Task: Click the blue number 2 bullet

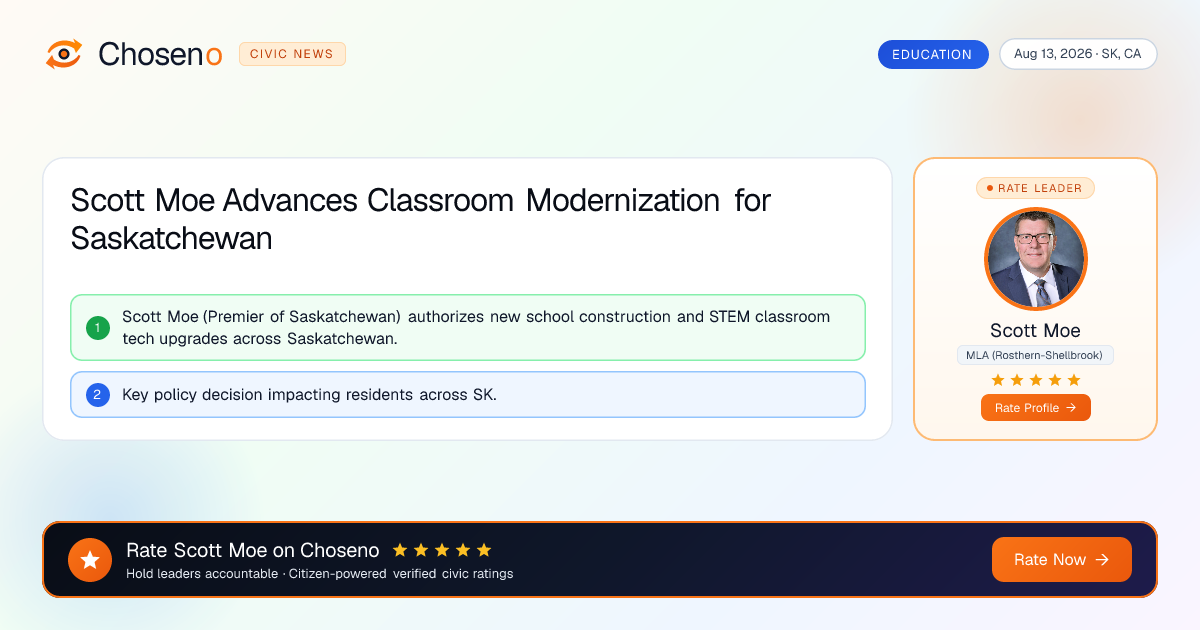Action: [98, 394]
